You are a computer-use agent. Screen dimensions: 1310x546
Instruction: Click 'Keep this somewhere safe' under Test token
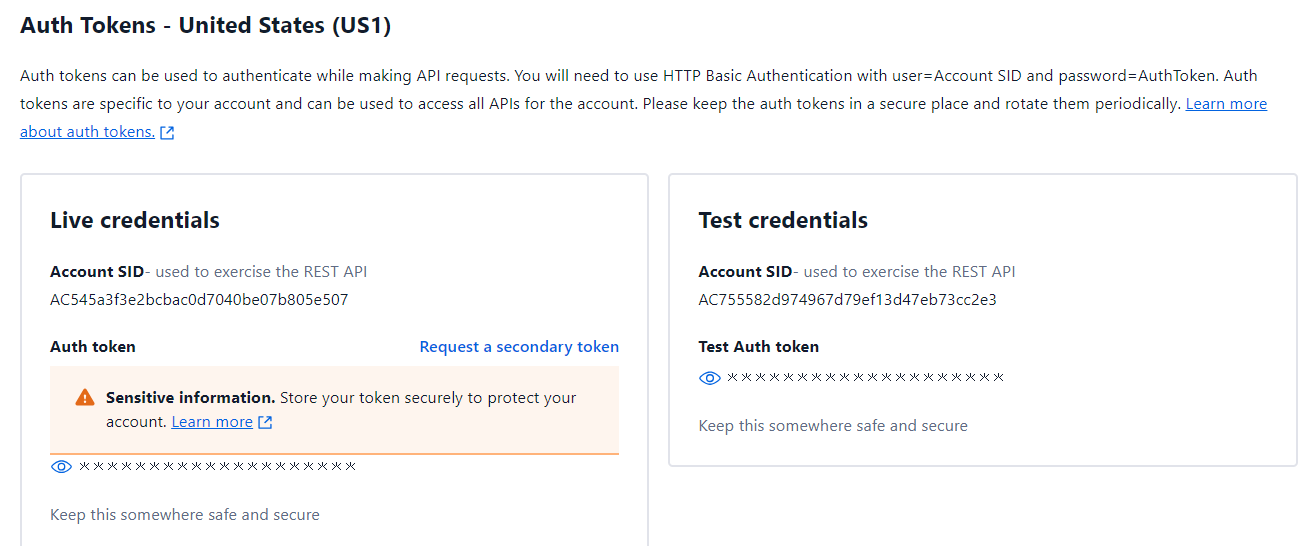(833, 426)
